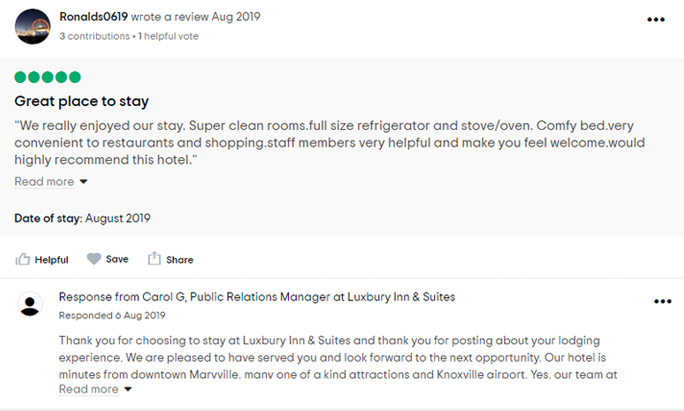Click the arrow beside the response's Read more
Viewport: 684px width, 411px height.
click(129, 390)
